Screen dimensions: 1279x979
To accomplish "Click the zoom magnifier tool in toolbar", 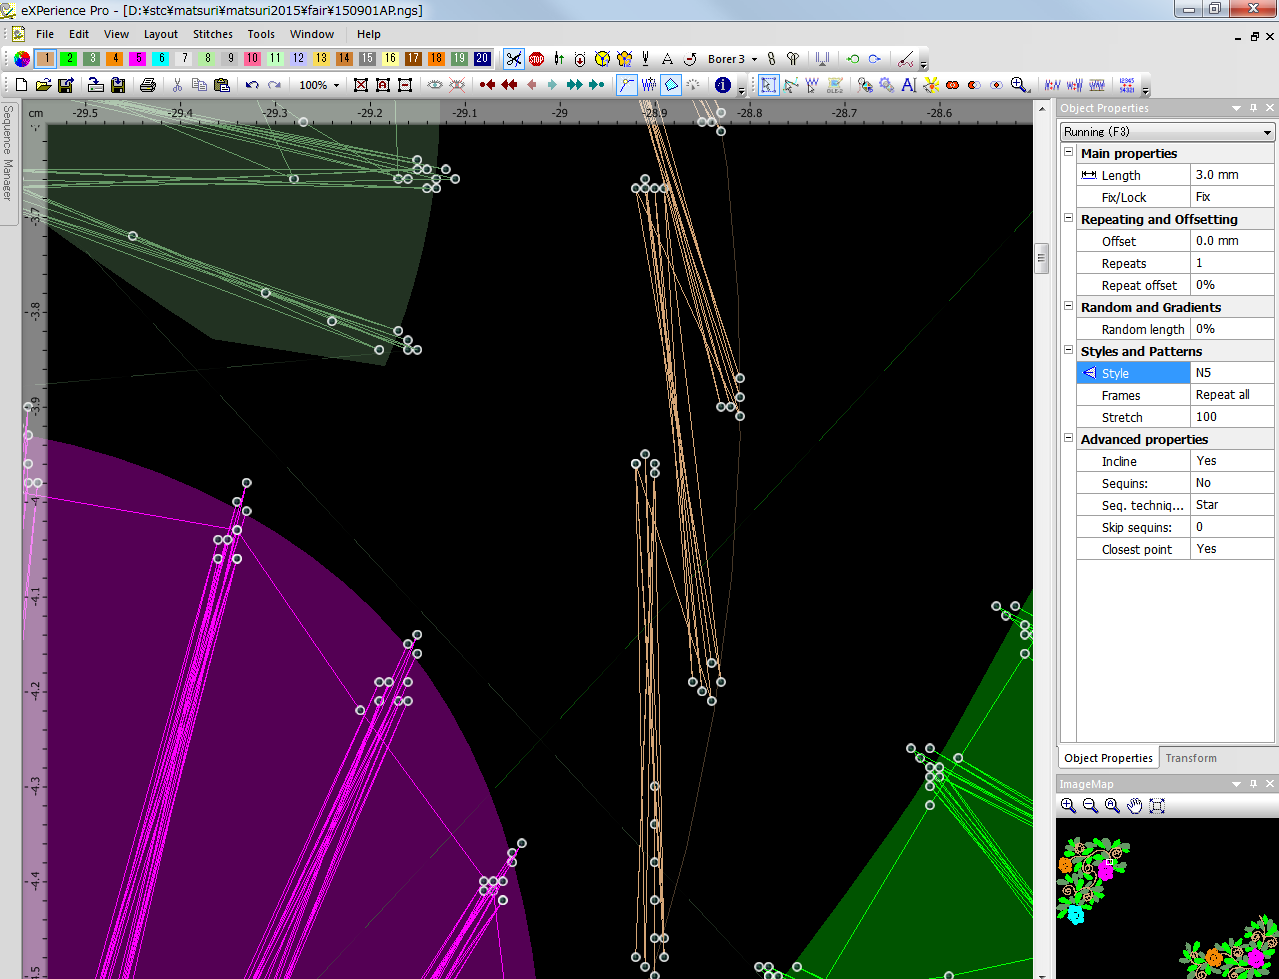I will click(1019, 85).
